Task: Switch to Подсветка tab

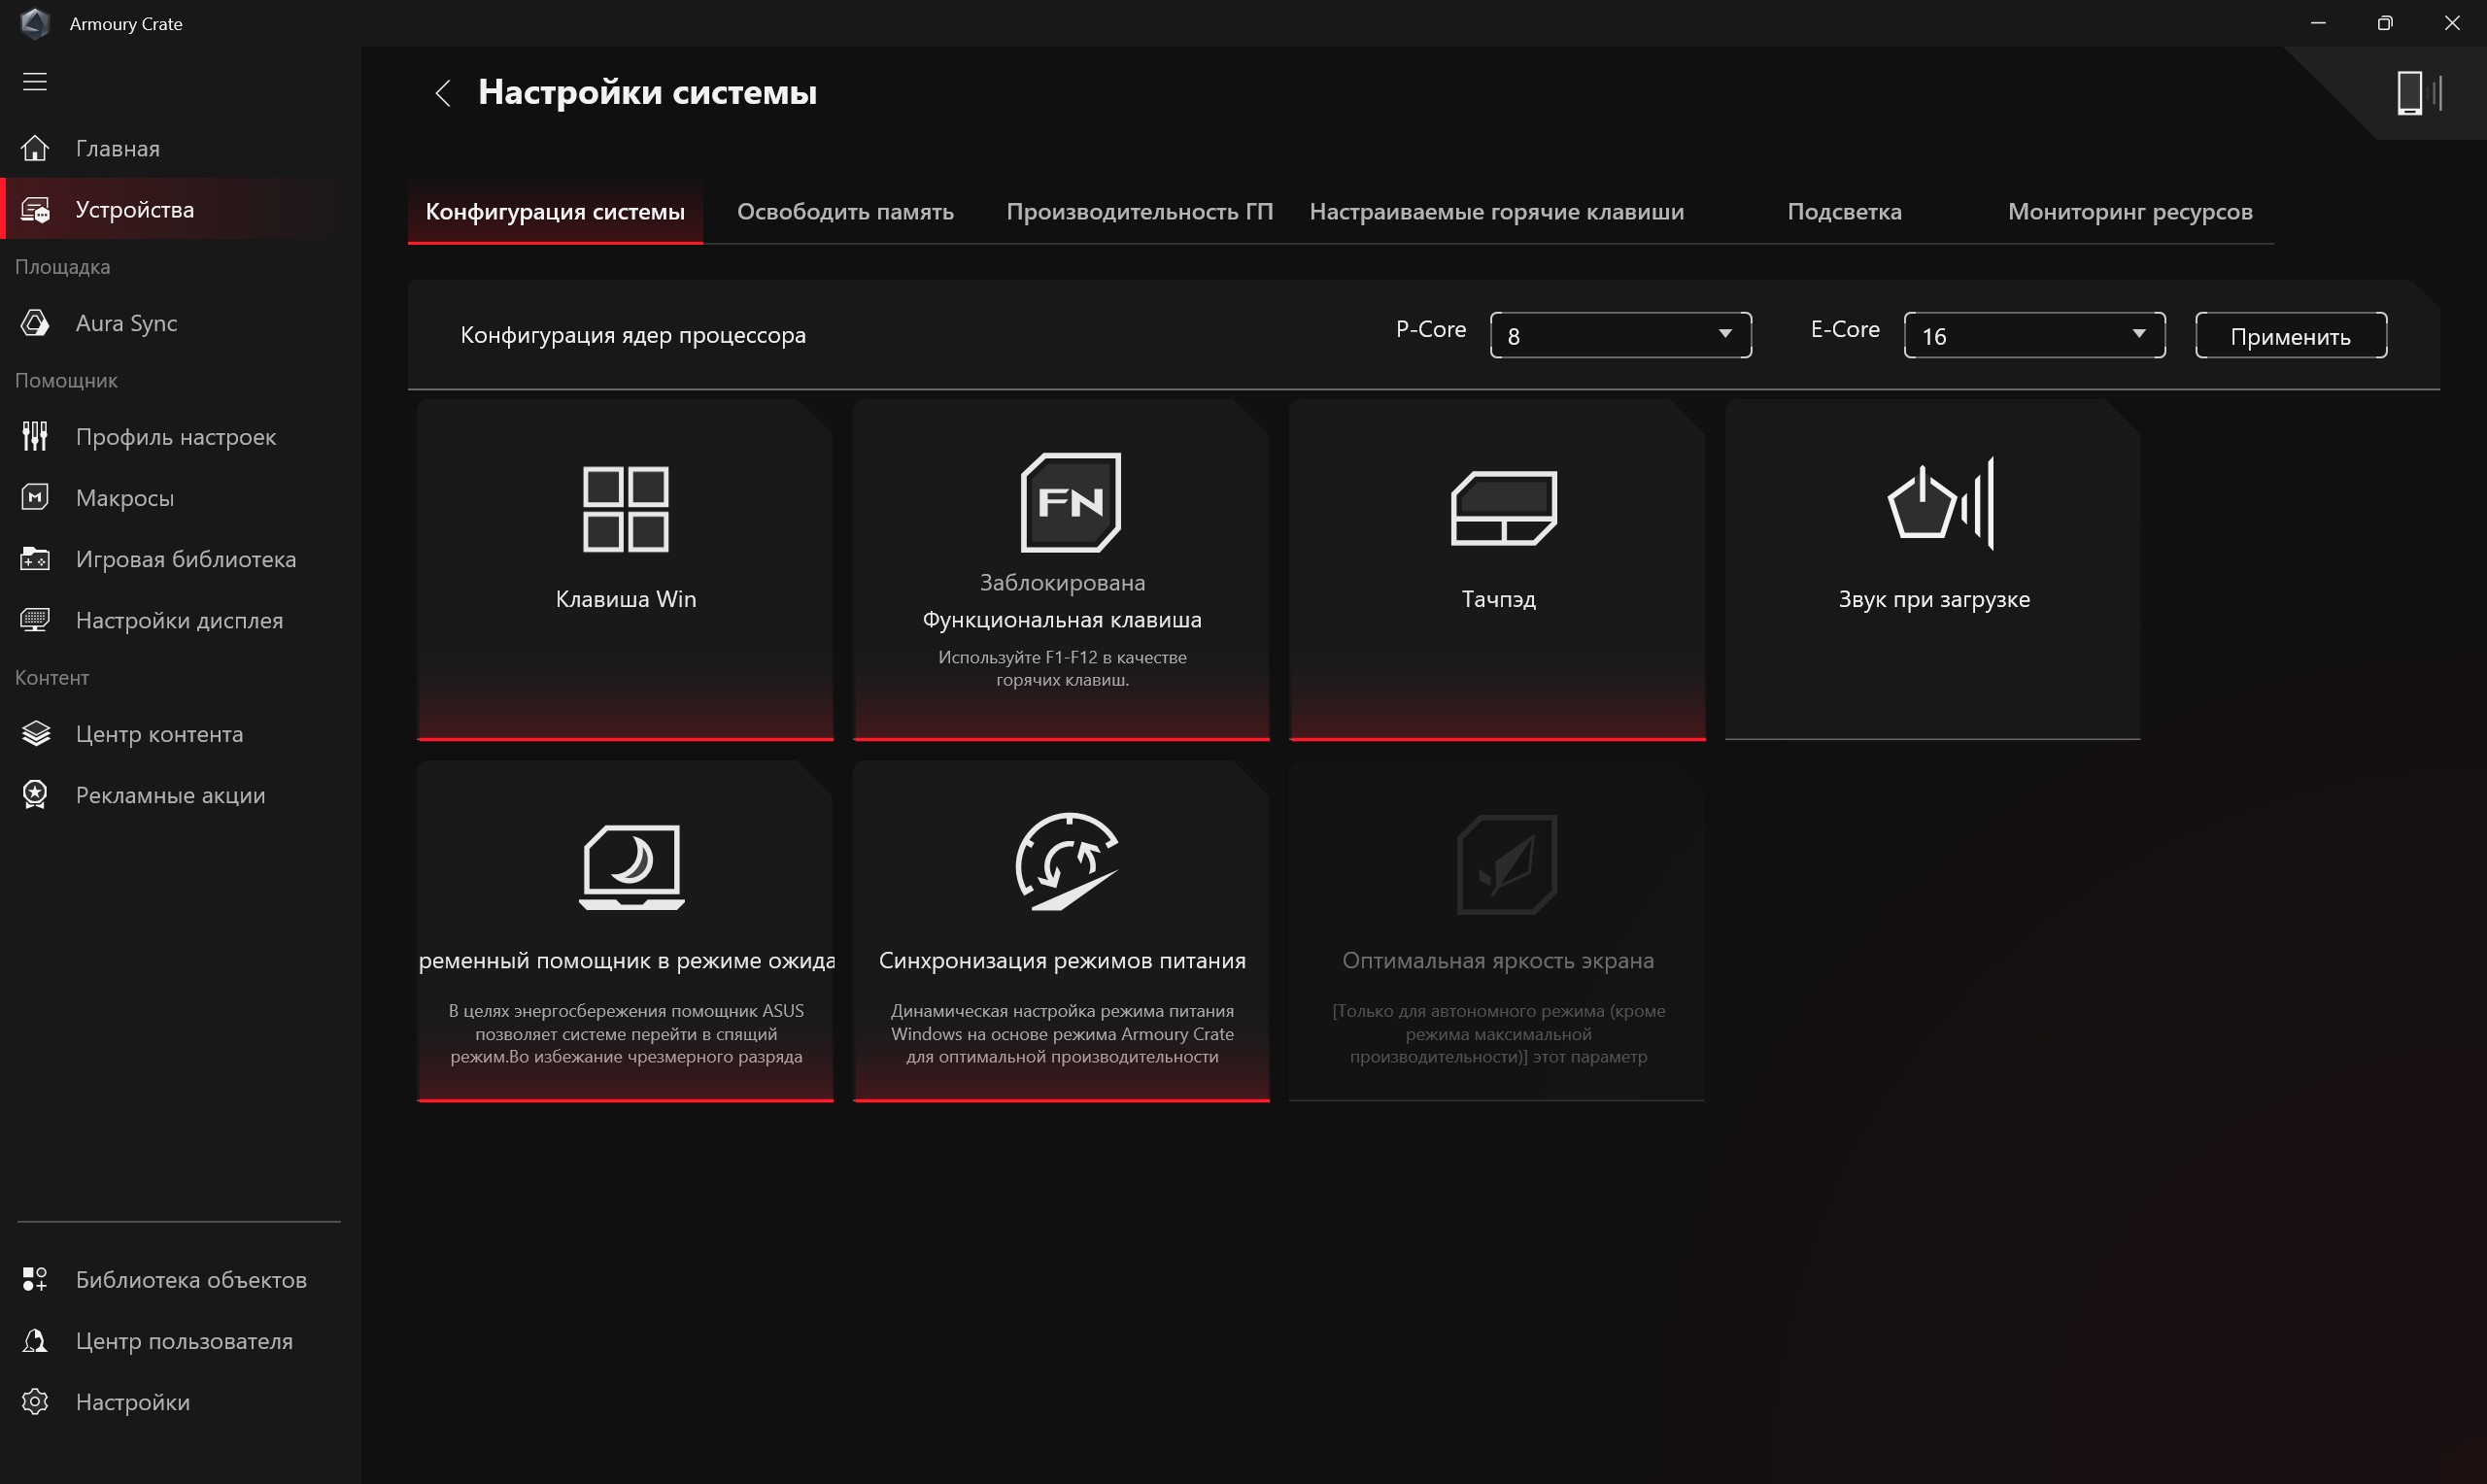Action: point(1844,212)
